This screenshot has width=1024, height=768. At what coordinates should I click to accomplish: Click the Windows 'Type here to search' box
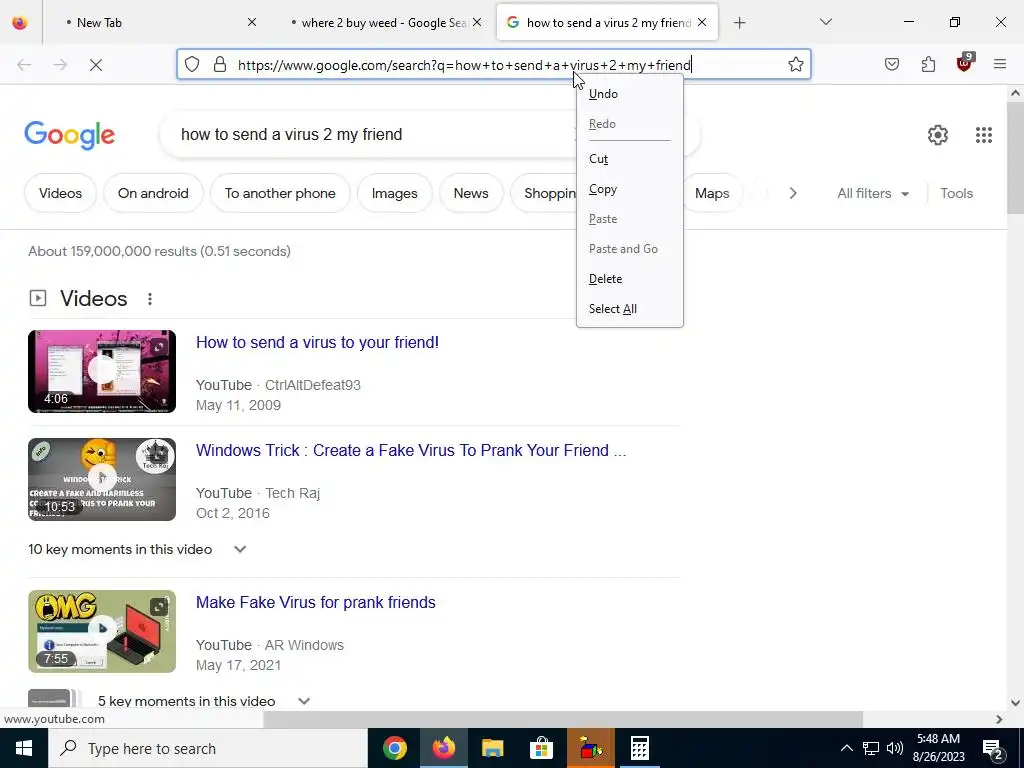click(x=208, y=748)
